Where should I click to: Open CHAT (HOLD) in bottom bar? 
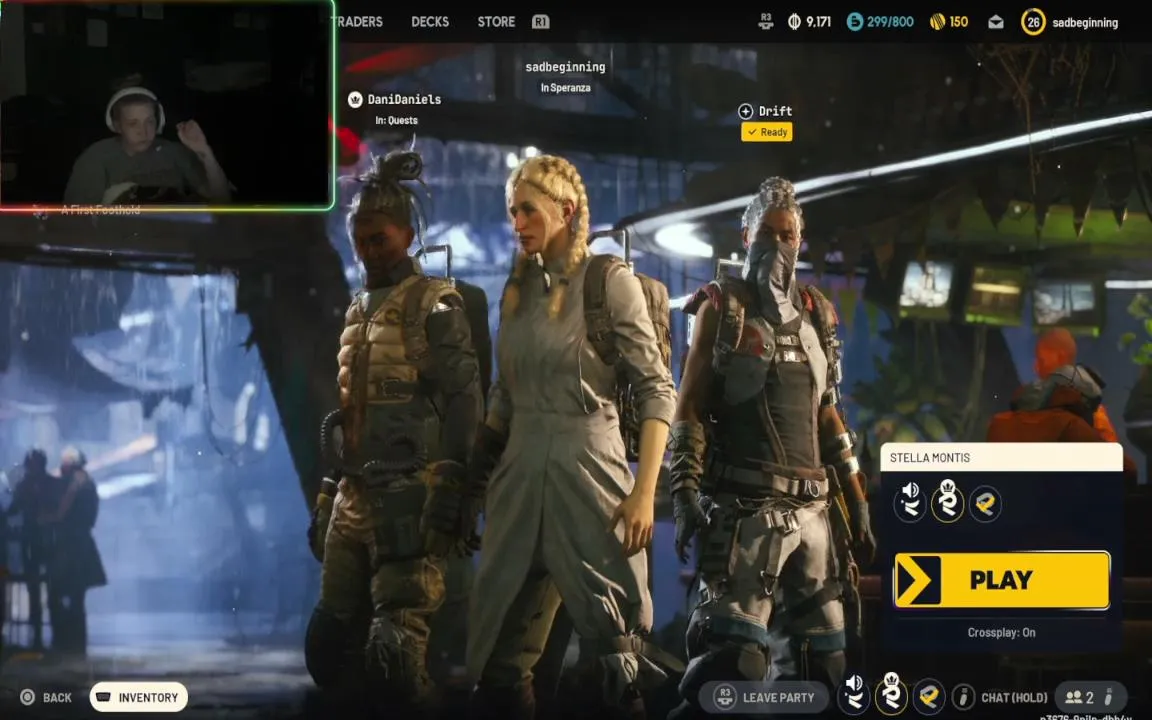point(1014,697)
